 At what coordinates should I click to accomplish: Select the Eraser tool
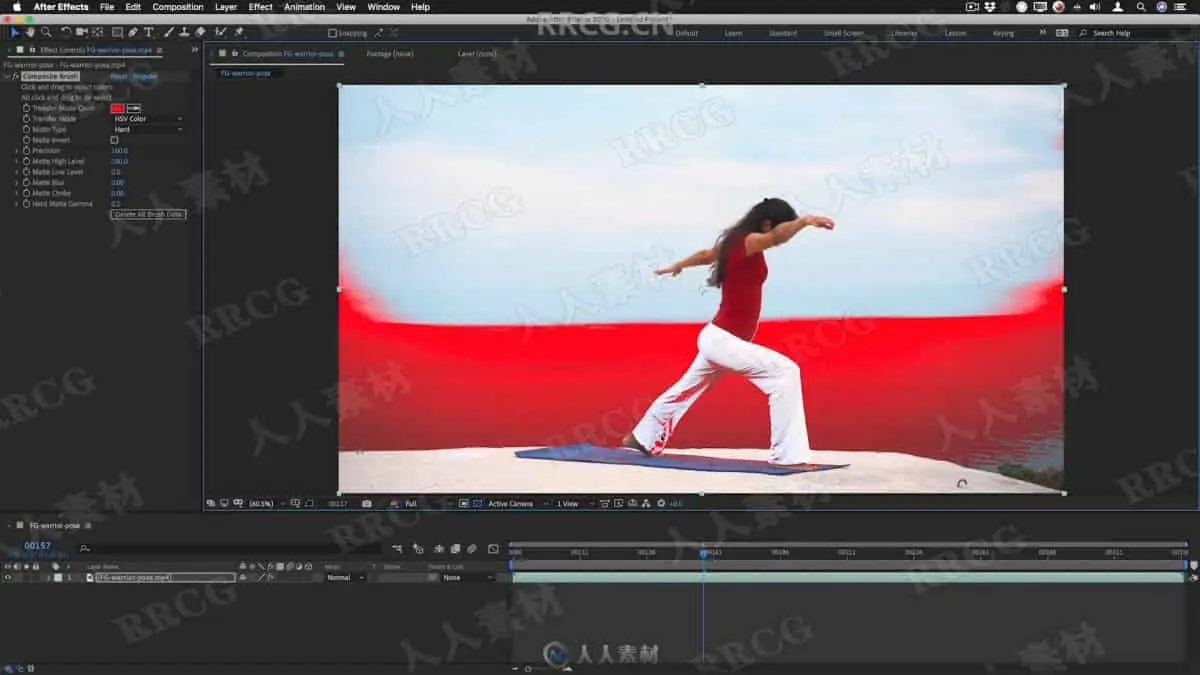coord(200,32)
